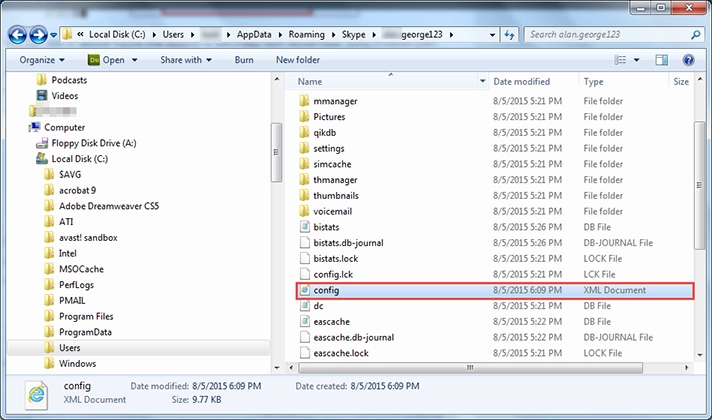Expand the Open button dropdown arrow

pyautogui.click(x=134, y=60)
